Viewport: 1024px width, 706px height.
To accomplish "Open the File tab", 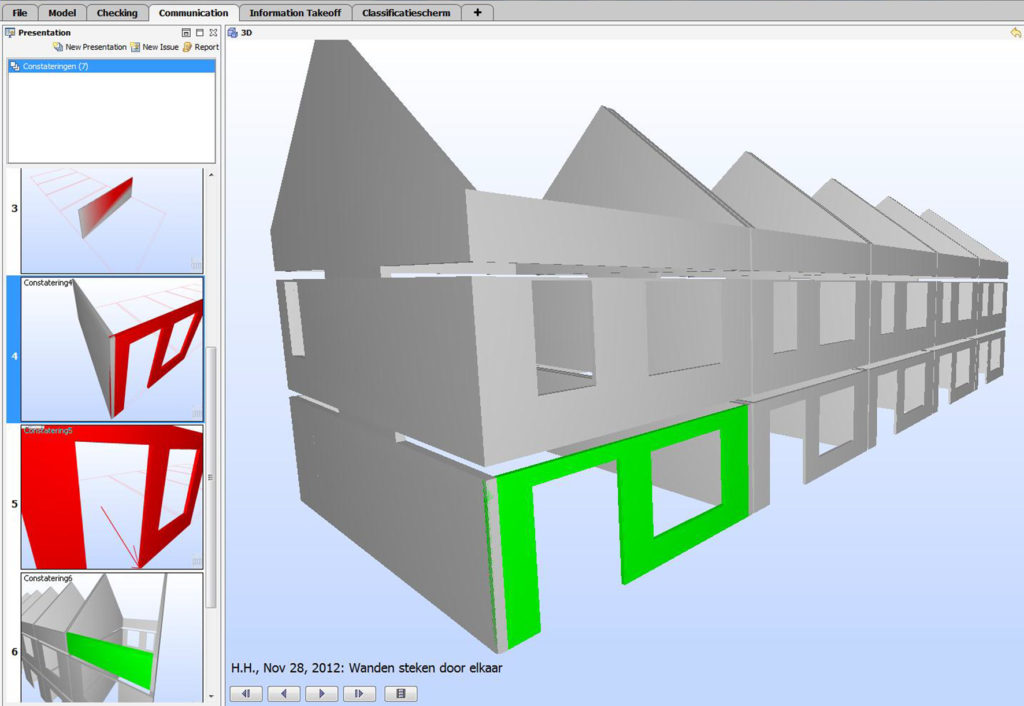I will coord(20,12).
